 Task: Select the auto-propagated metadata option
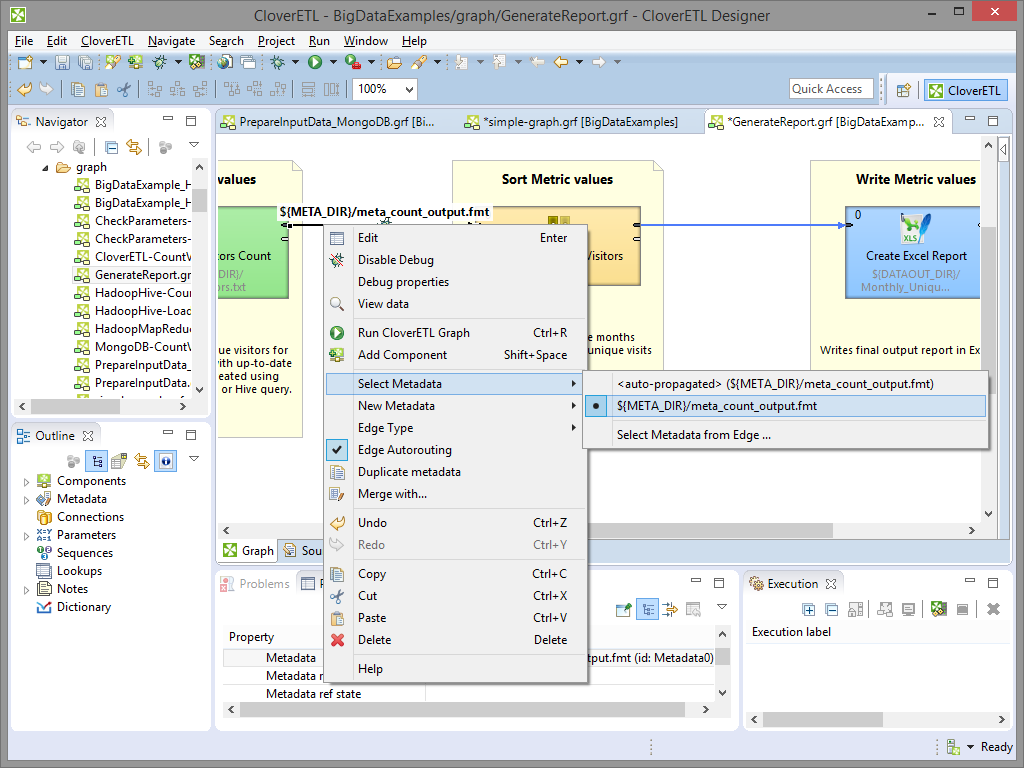[x=775, y=384]
